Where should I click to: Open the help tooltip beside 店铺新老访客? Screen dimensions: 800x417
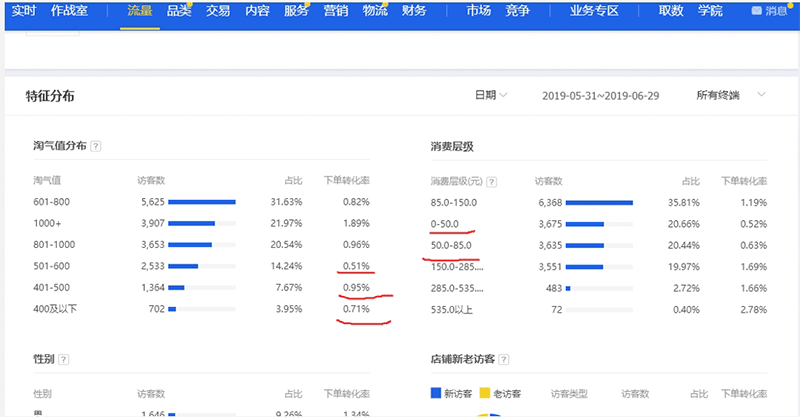point(515,358)
